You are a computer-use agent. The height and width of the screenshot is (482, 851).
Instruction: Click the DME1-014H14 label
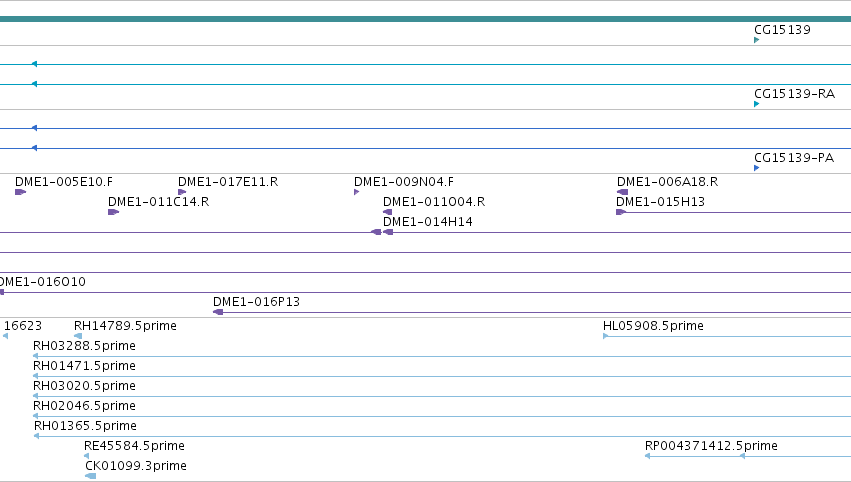coord(428,222)
